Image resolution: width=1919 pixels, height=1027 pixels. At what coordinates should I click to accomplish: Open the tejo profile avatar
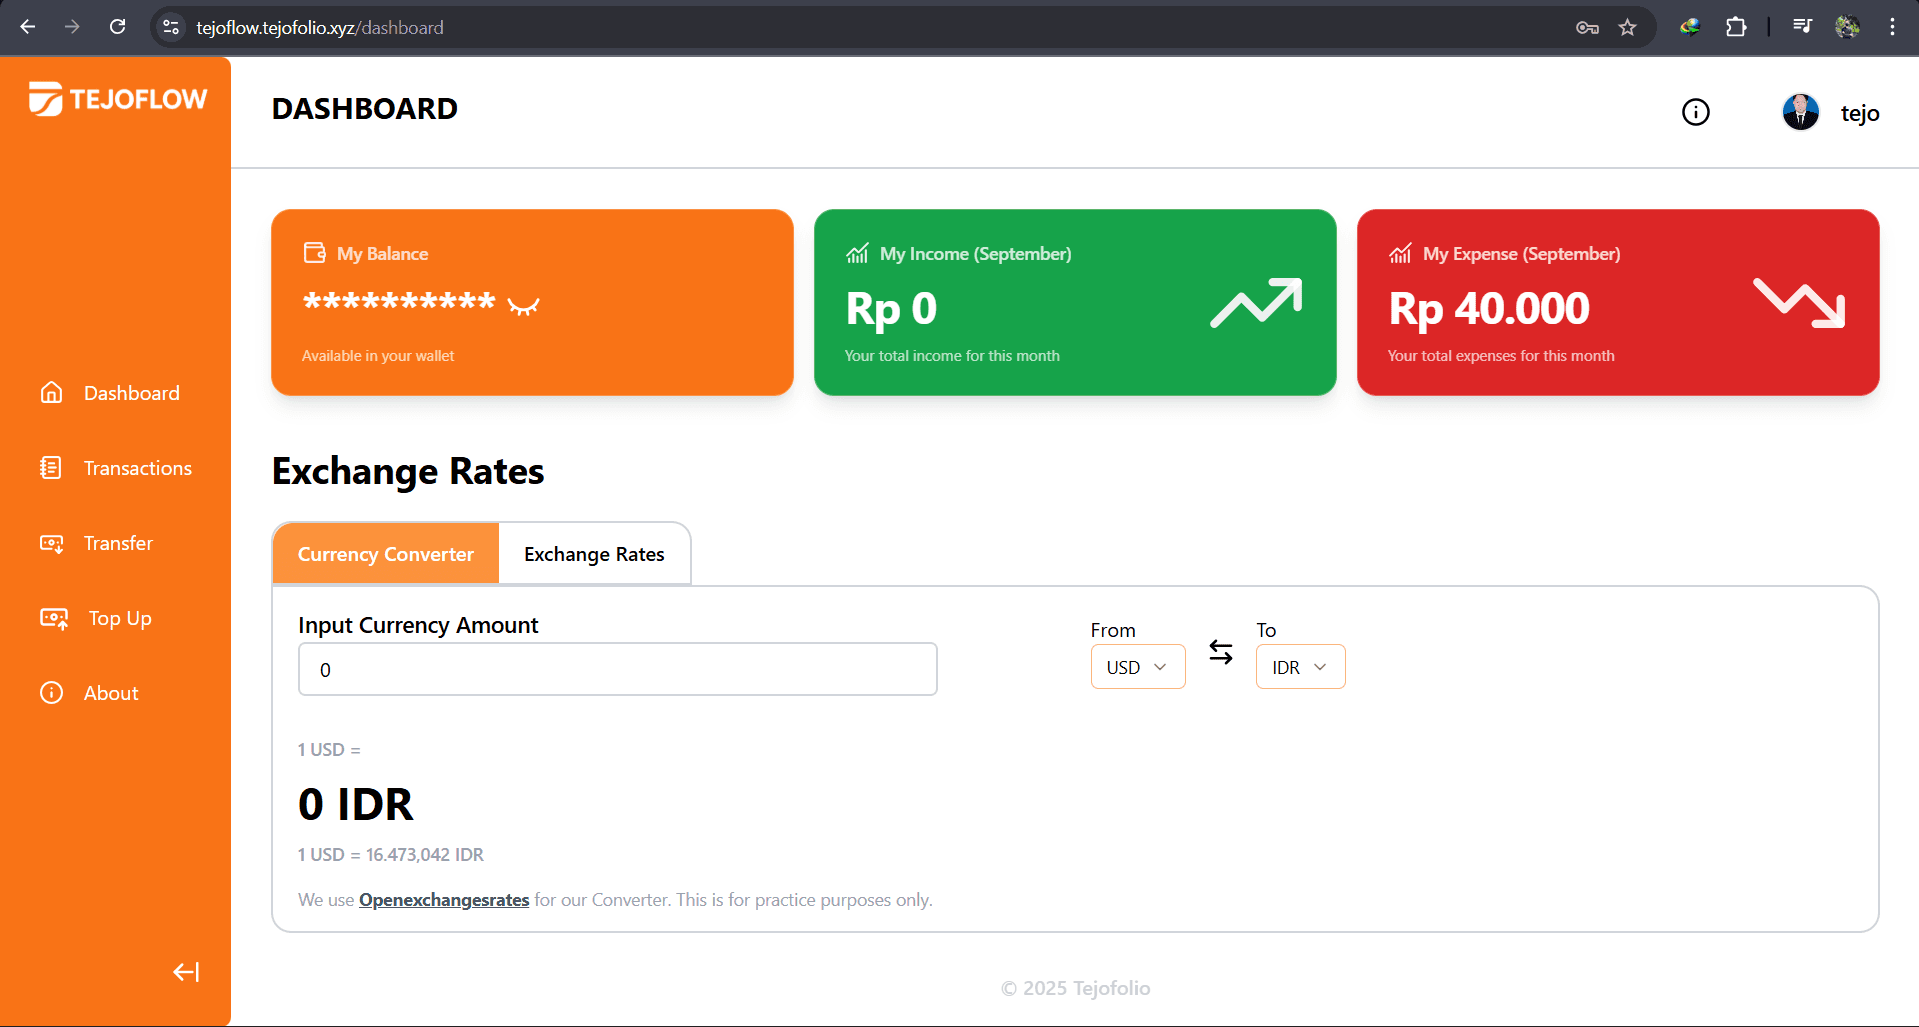(1800, 112)
